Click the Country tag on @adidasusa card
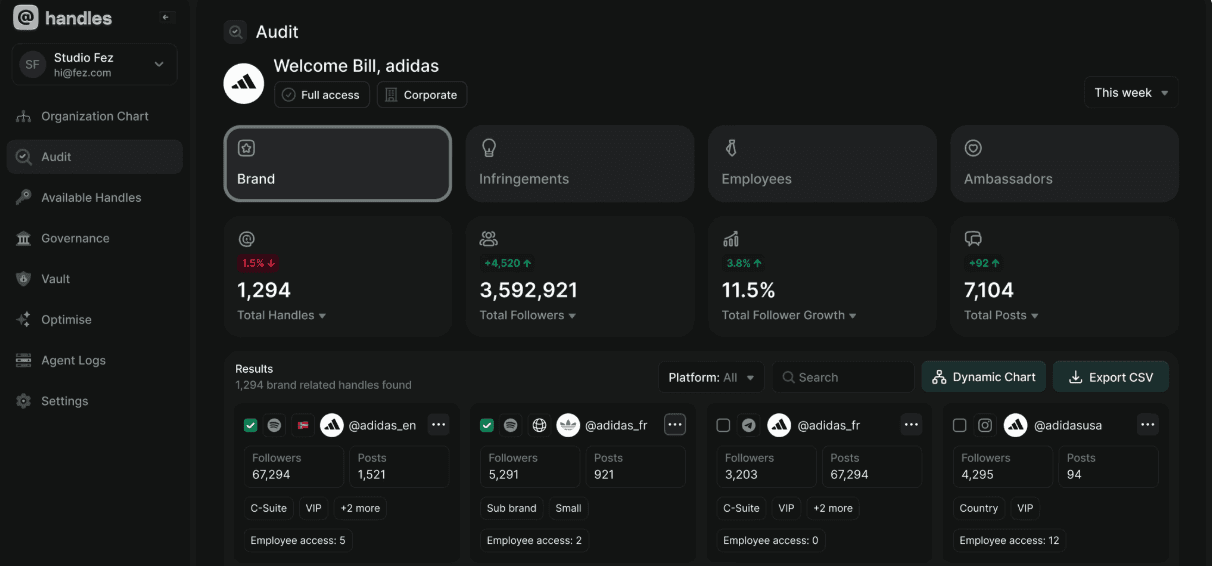 point(979,508)
